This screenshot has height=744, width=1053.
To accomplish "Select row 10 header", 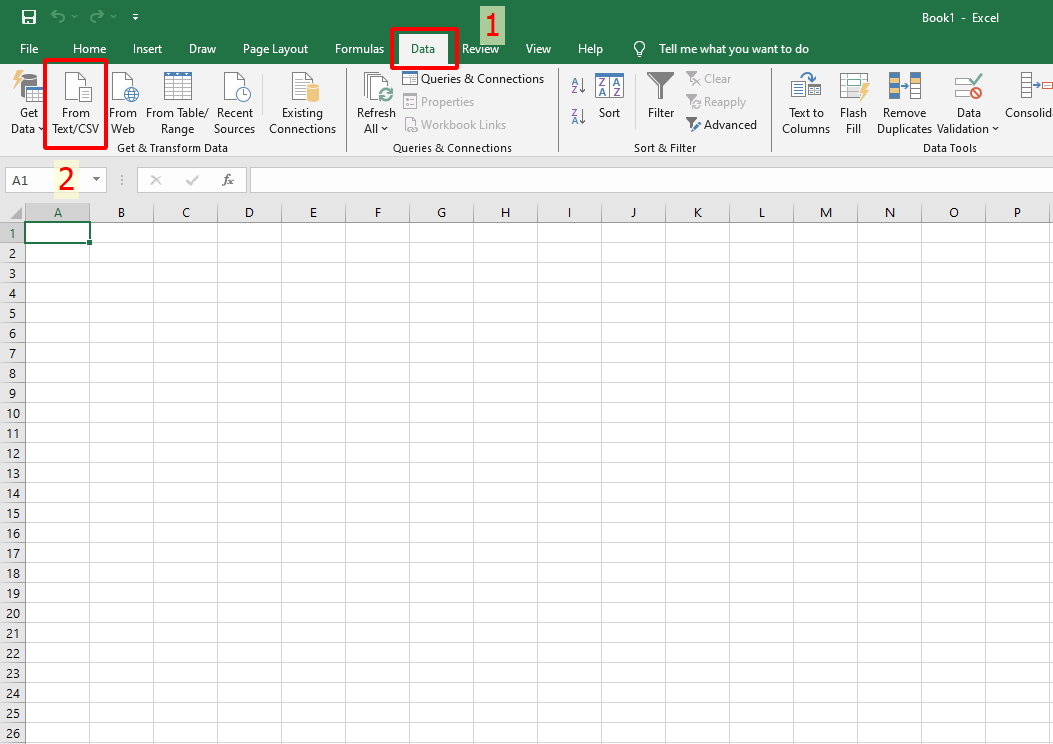I will (12, 413).
